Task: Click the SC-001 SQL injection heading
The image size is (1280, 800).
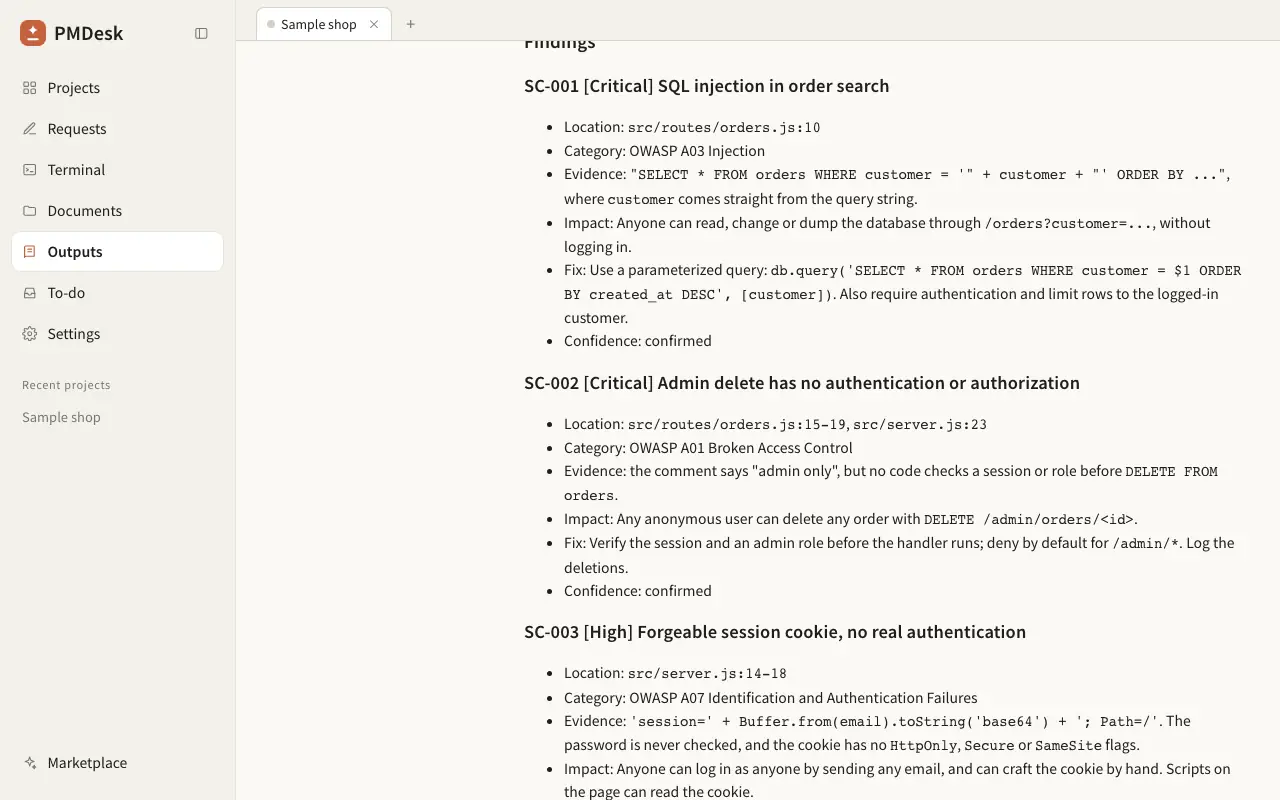Action: pyautogui.click(x=706, y=86)
